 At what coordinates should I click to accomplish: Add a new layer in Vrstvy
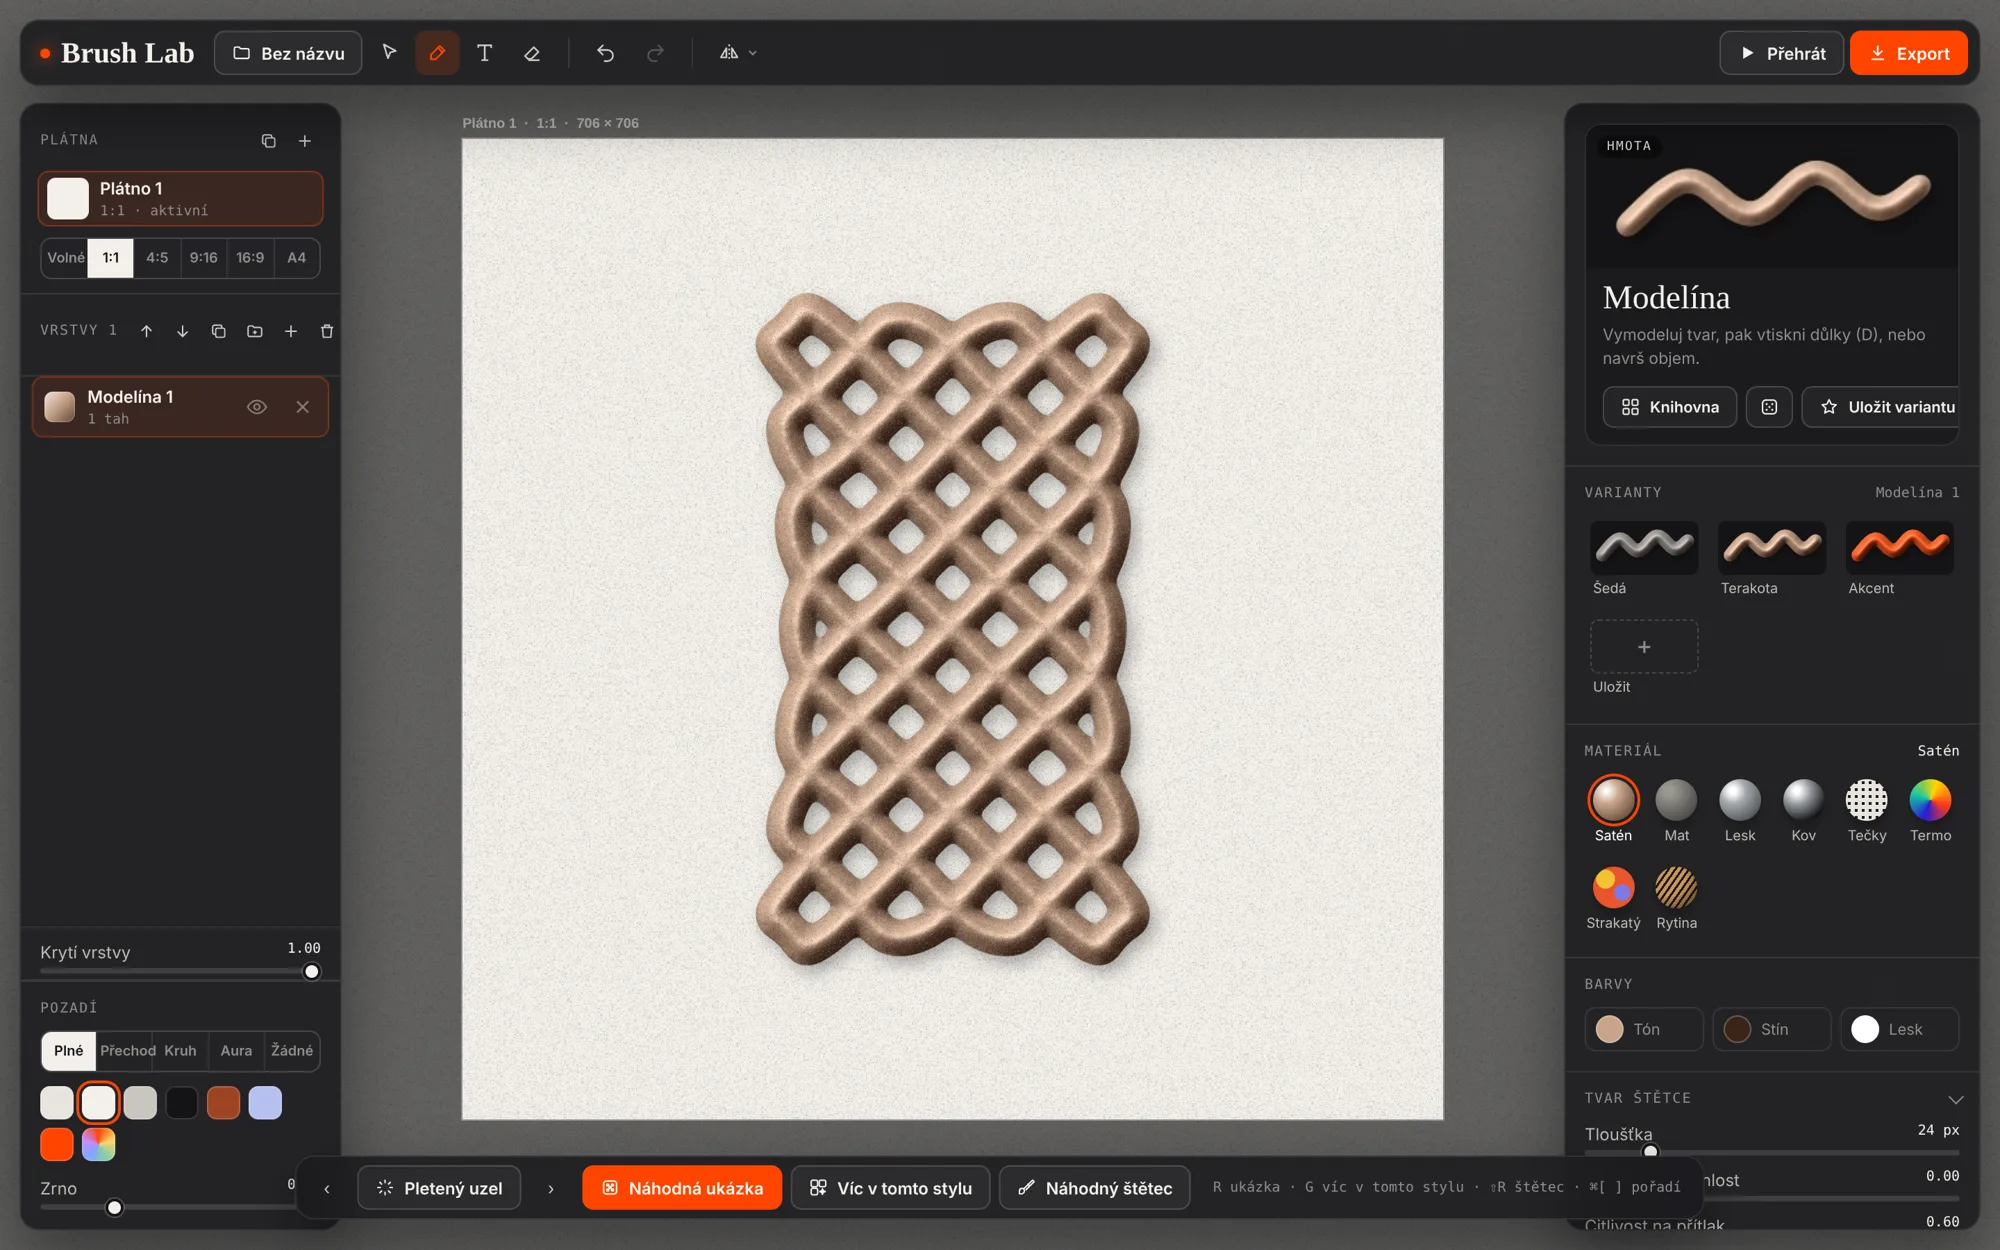click(x=291, y=331)
